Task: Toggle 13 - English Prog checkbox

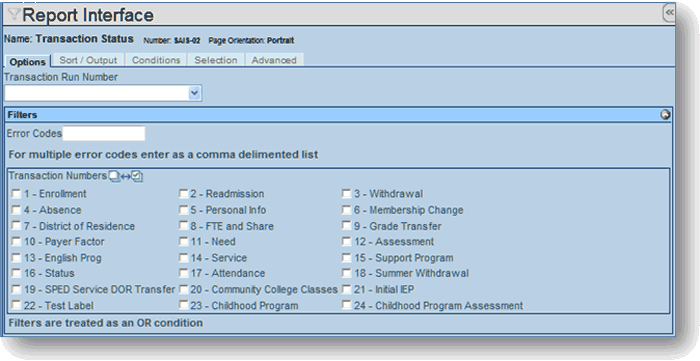Action: point(17,257)
